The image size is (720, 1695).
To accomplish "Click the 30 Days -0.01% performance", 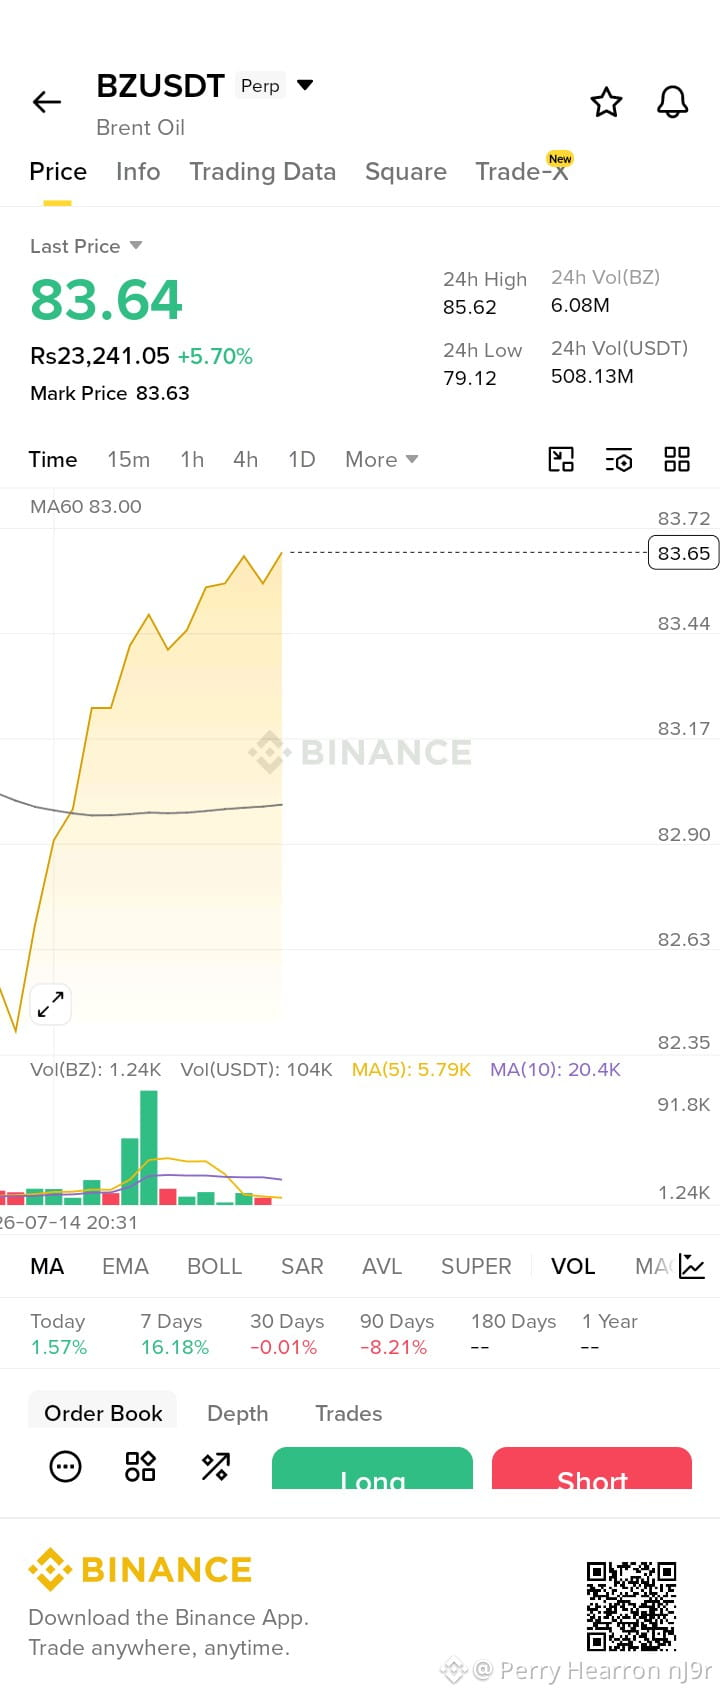I will (286, 1334).
